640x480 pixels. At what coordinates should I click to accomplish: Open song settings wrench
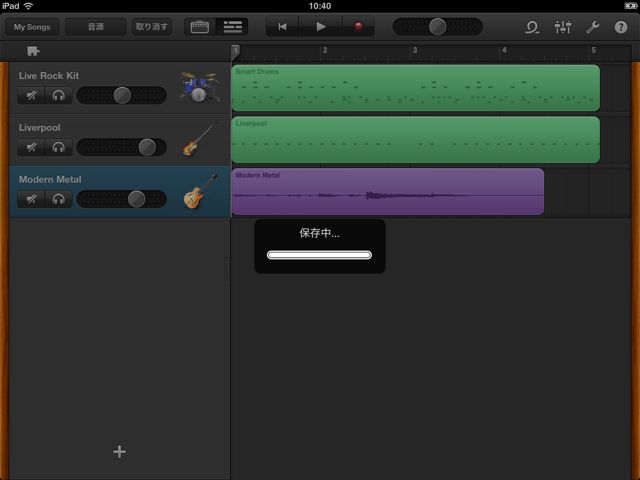pyautogui.click(x=592, y=27)
